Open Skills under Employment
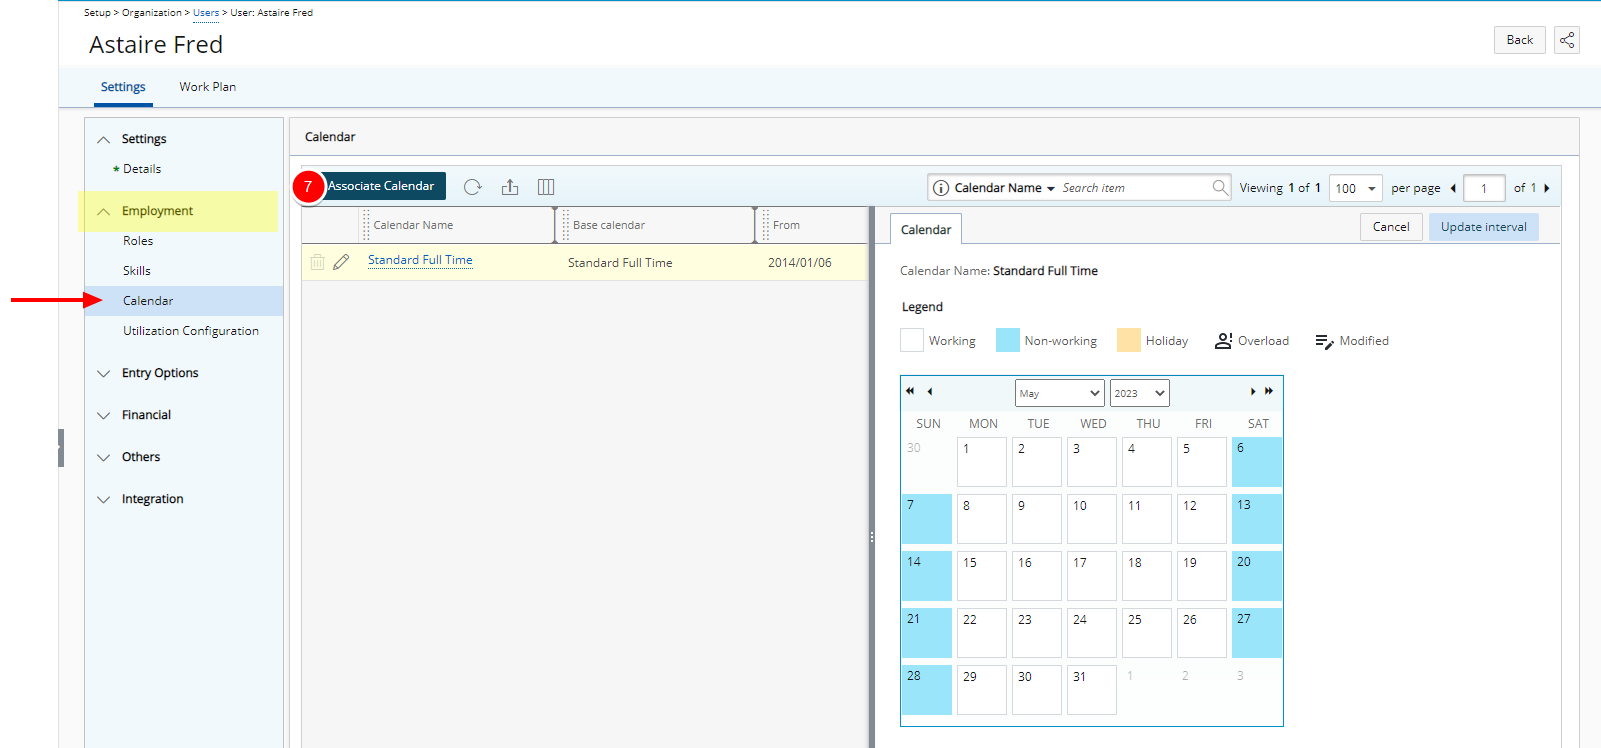1601x748 pixels. coord(137,271)
